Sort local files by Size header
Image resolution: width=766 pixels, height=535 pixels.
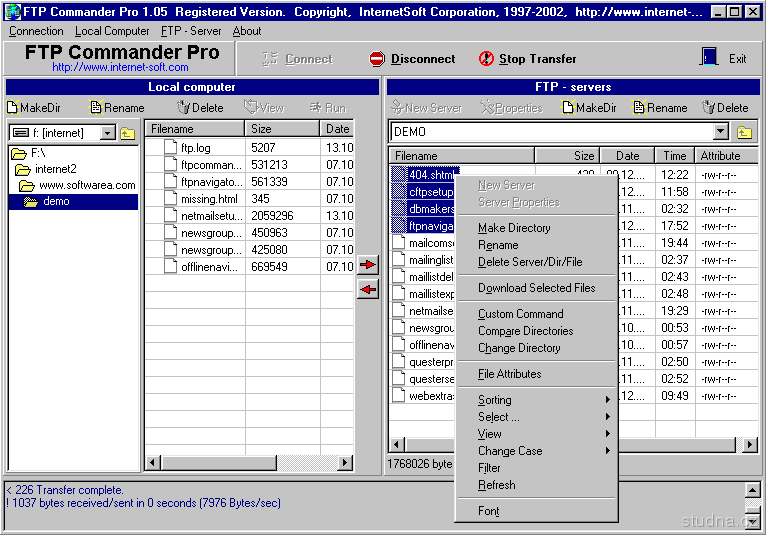[282, 129]
